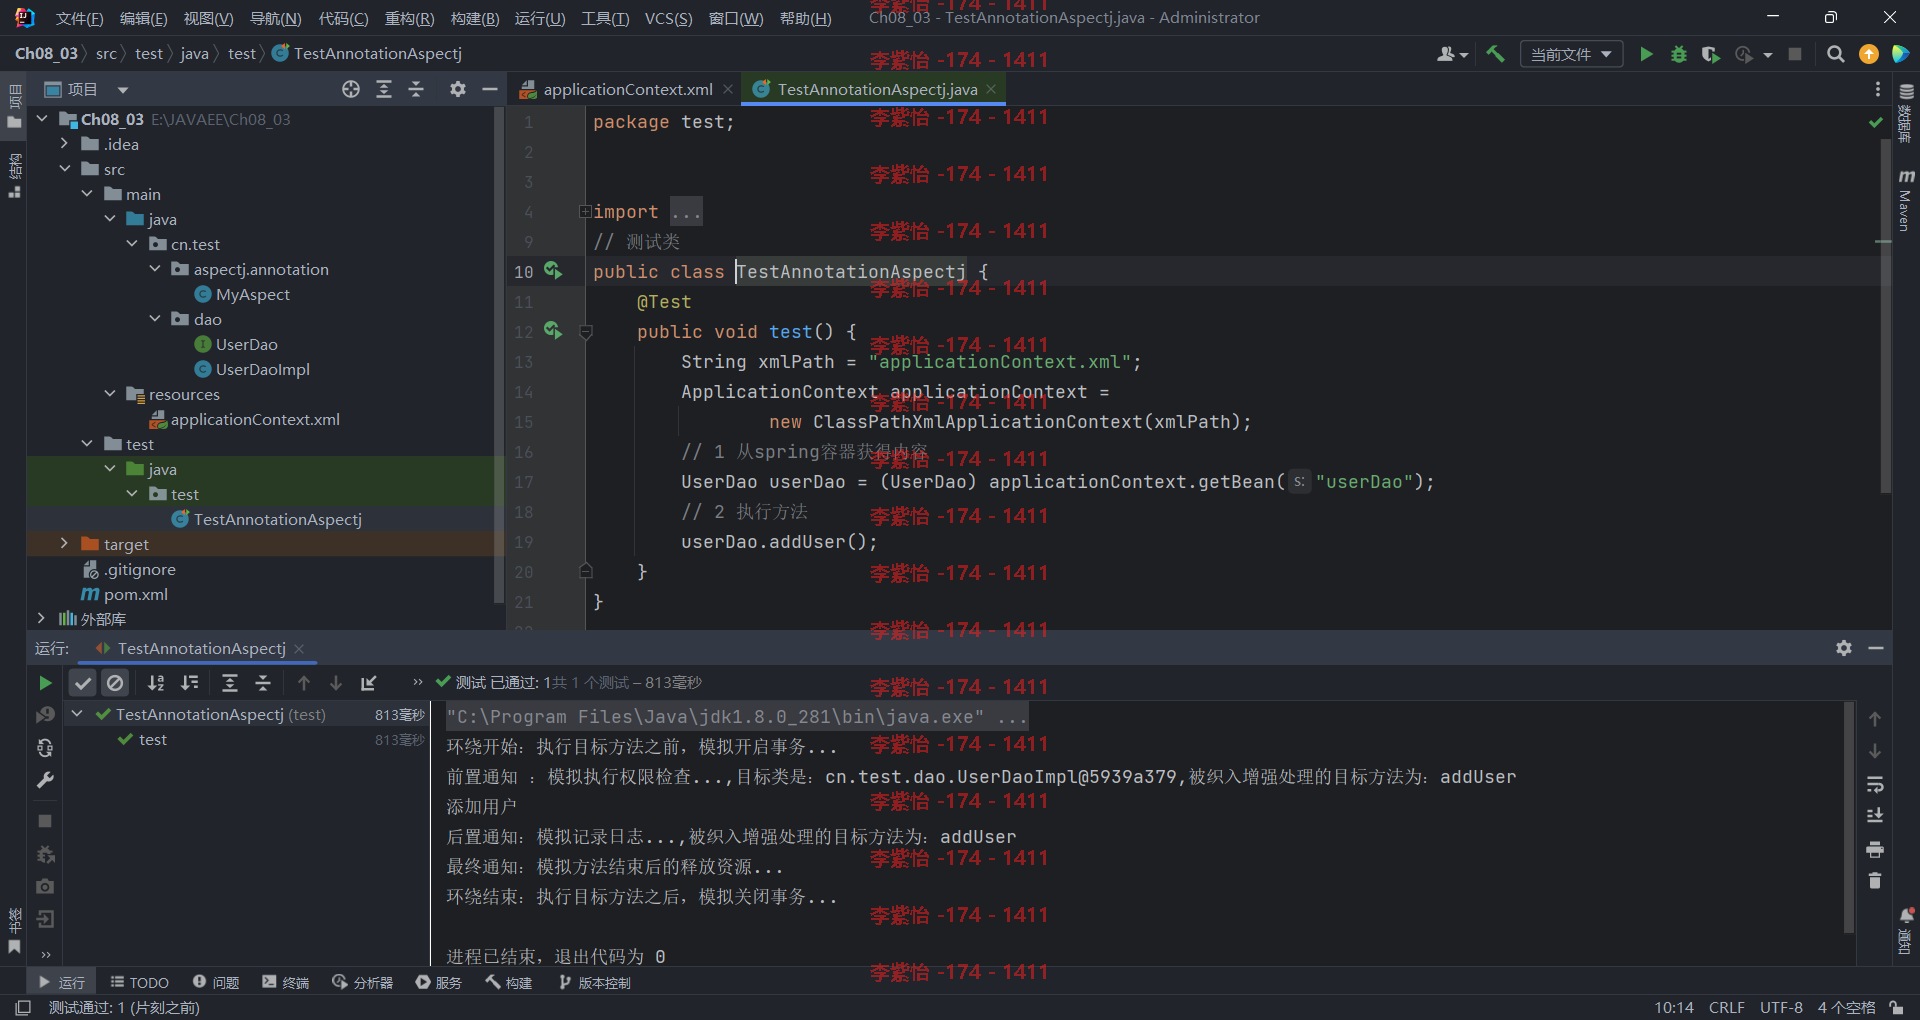Screen dimensions: 1920x1020
Task: Click the print icon in console sidebar
Action: (x=1875, y=849)
